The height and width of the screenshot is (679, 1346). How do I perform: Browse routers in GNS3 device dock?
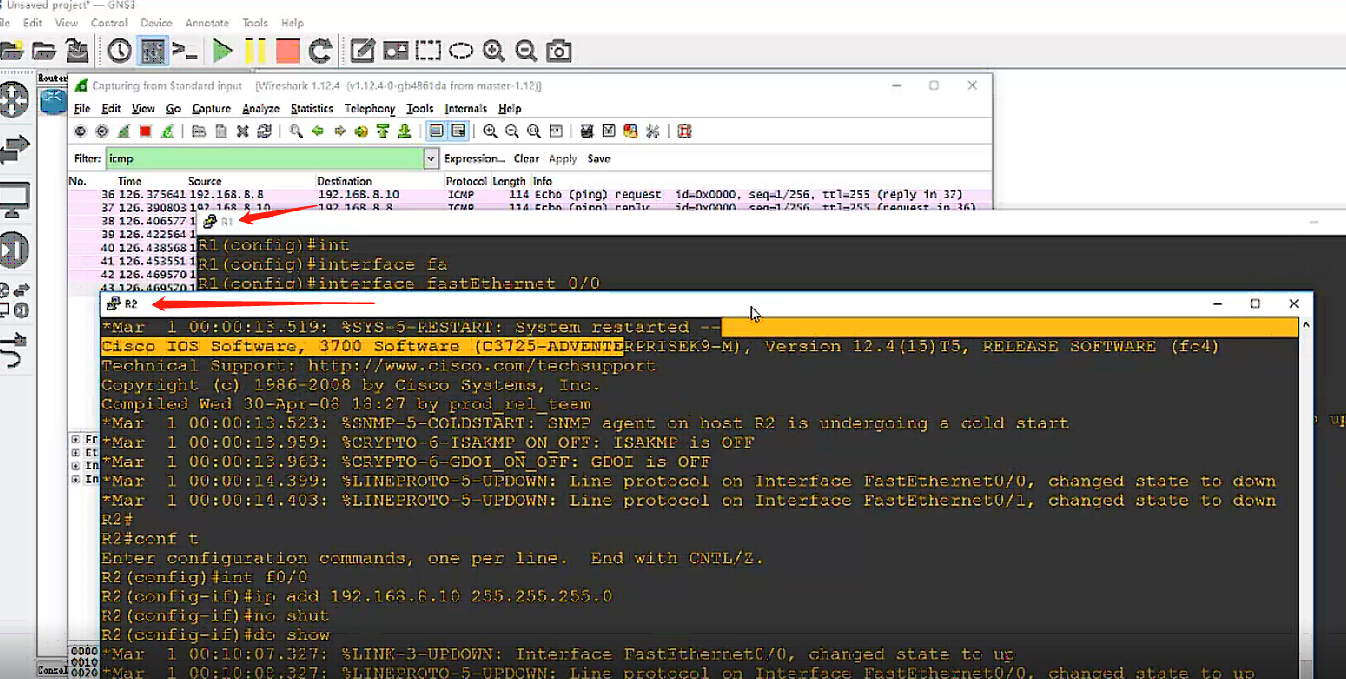14,100
